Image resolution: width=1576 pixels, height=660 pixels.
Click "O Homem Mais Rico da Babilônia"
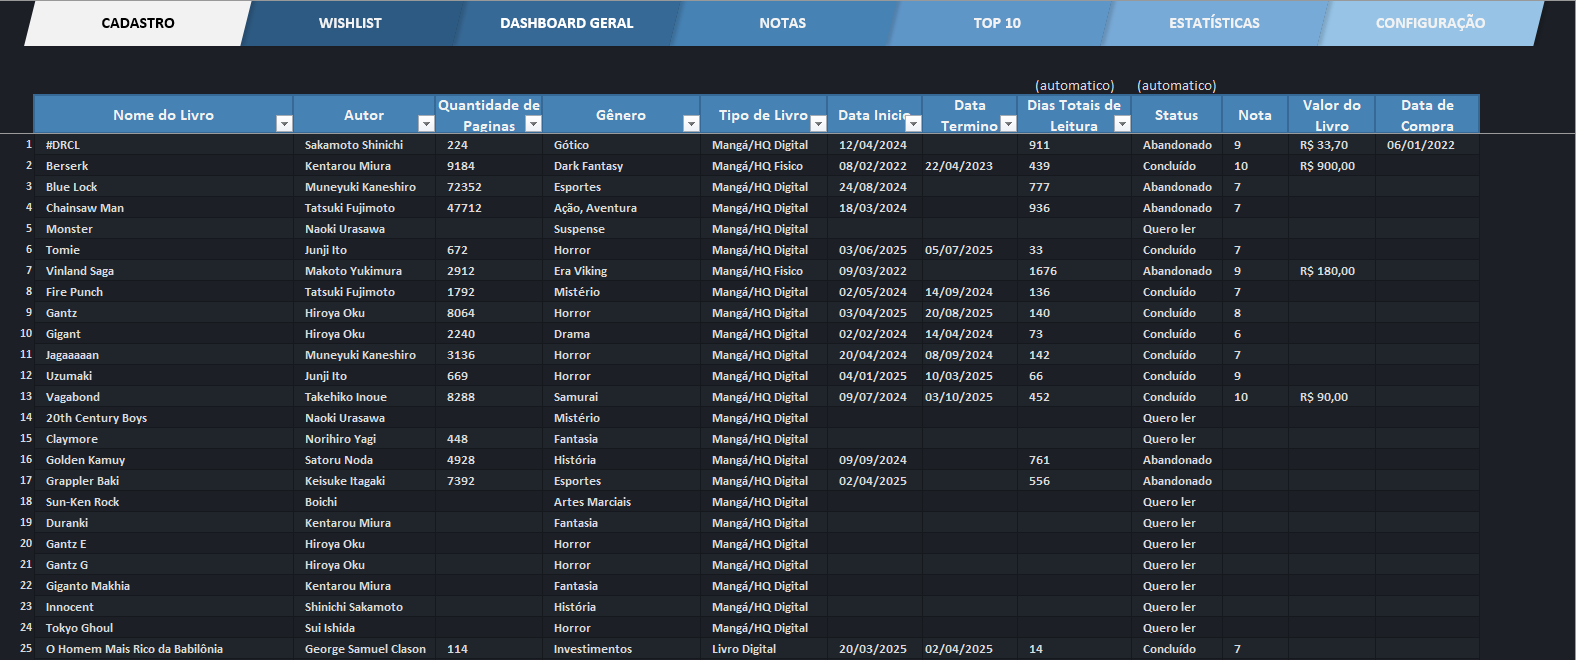tap(164, 649)
